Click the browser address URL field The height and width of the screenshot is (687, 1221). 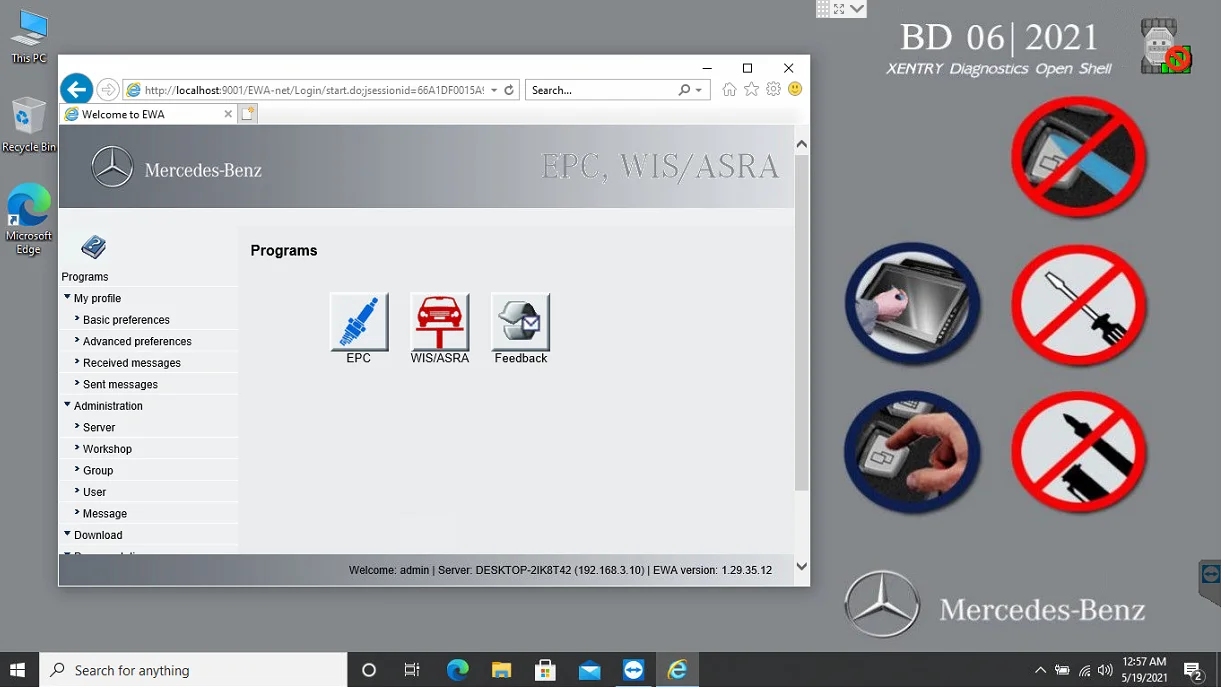[x=314, y=90]
